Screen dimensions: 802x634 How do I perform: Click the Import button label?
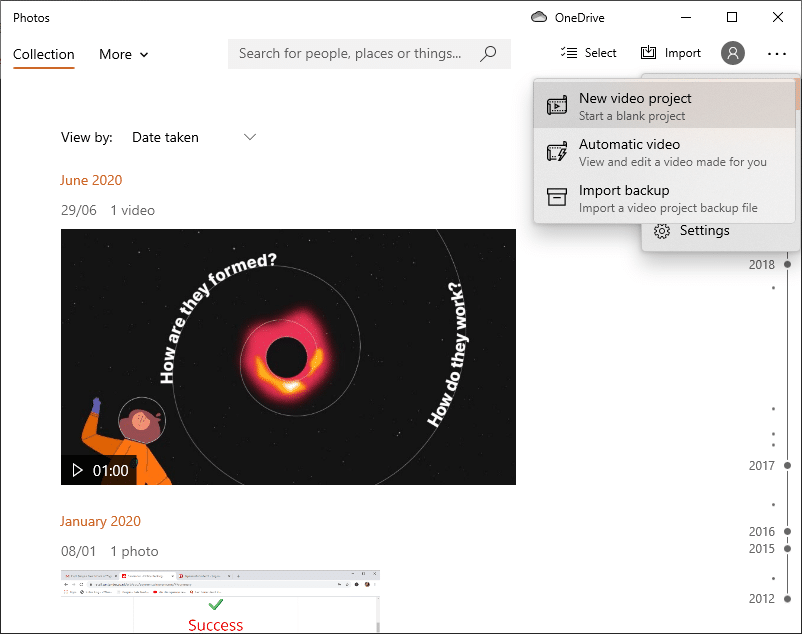[x=682, y=53]
